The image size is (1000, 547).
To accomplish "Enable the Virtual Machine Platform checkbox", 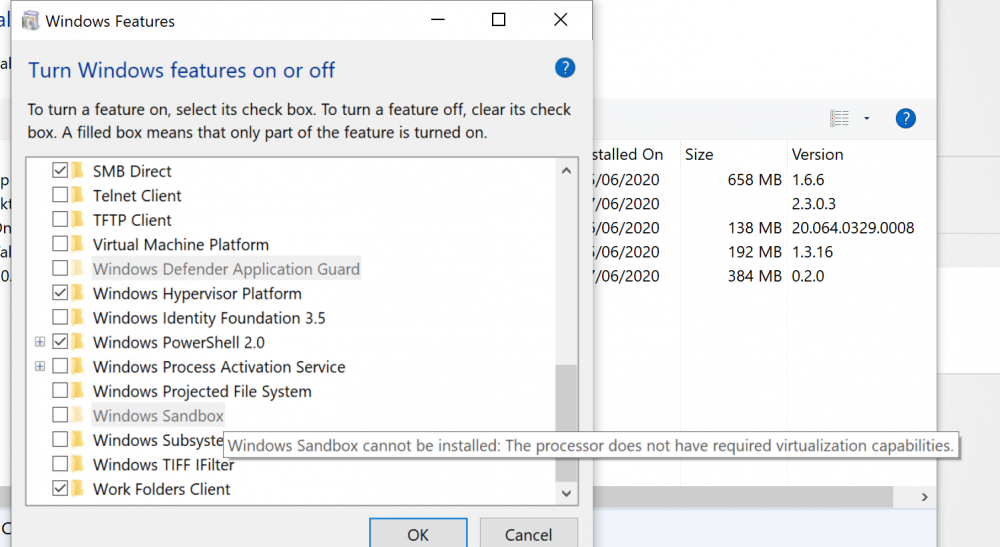I will click(x=60, y=244).
